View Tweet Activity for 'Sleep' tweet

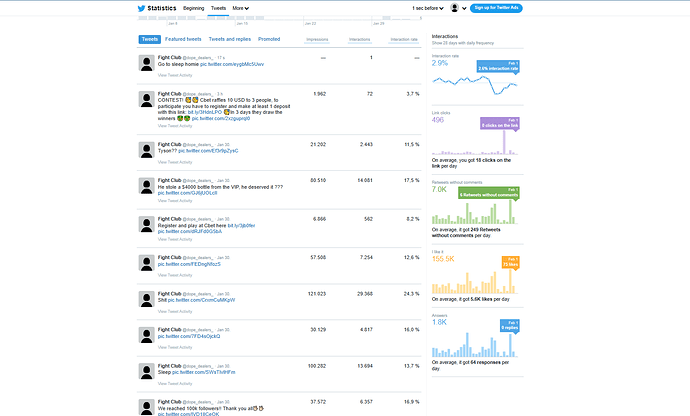coord(175,384)
